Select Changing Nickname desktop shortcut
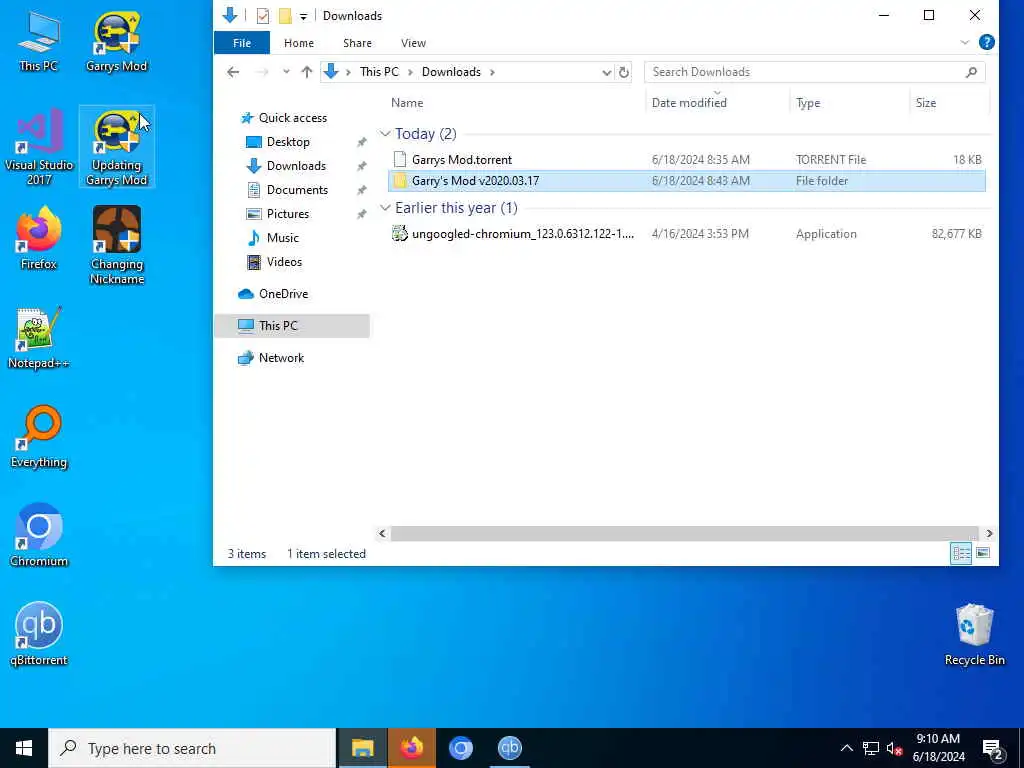This screenshot has height=768, width=1024. pyautogui.click(x=116, y=246)
